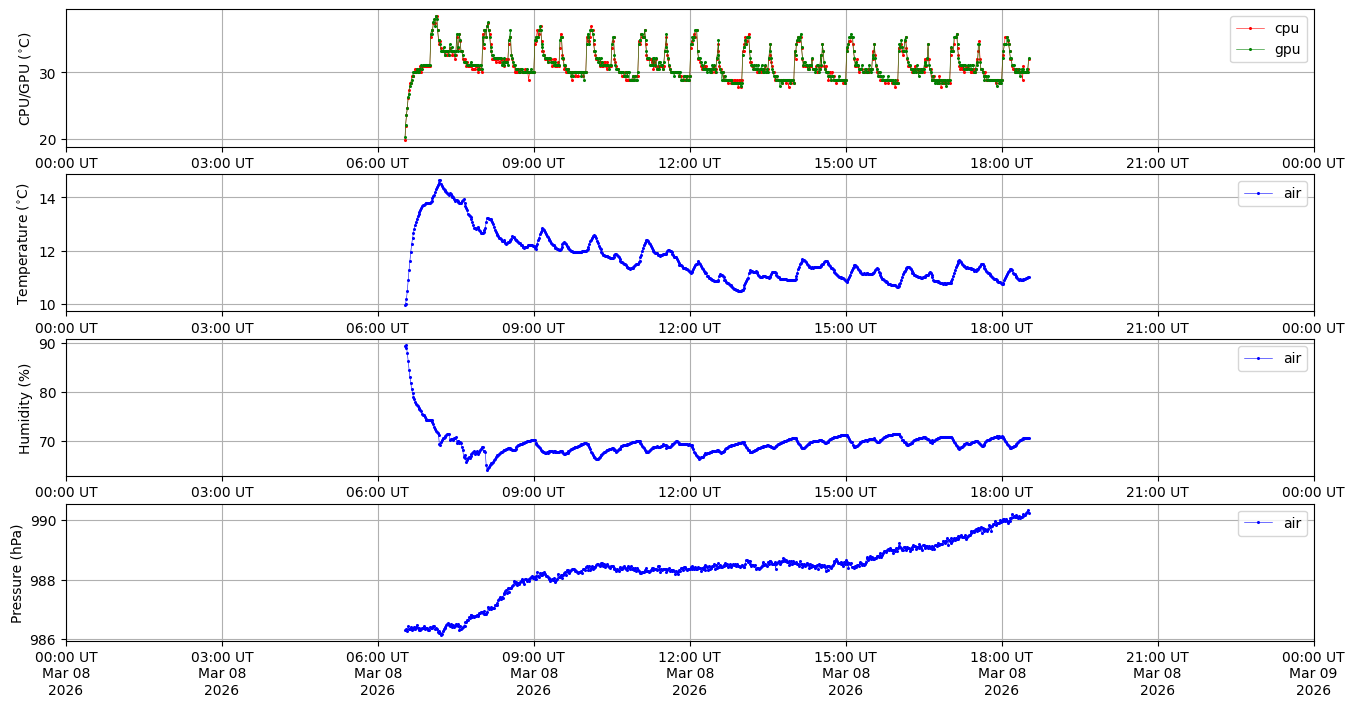1354x707 pixels.
Task: Click the 21:00 UT tick below Humidity chart
Action: click(x=1157, y=492)
